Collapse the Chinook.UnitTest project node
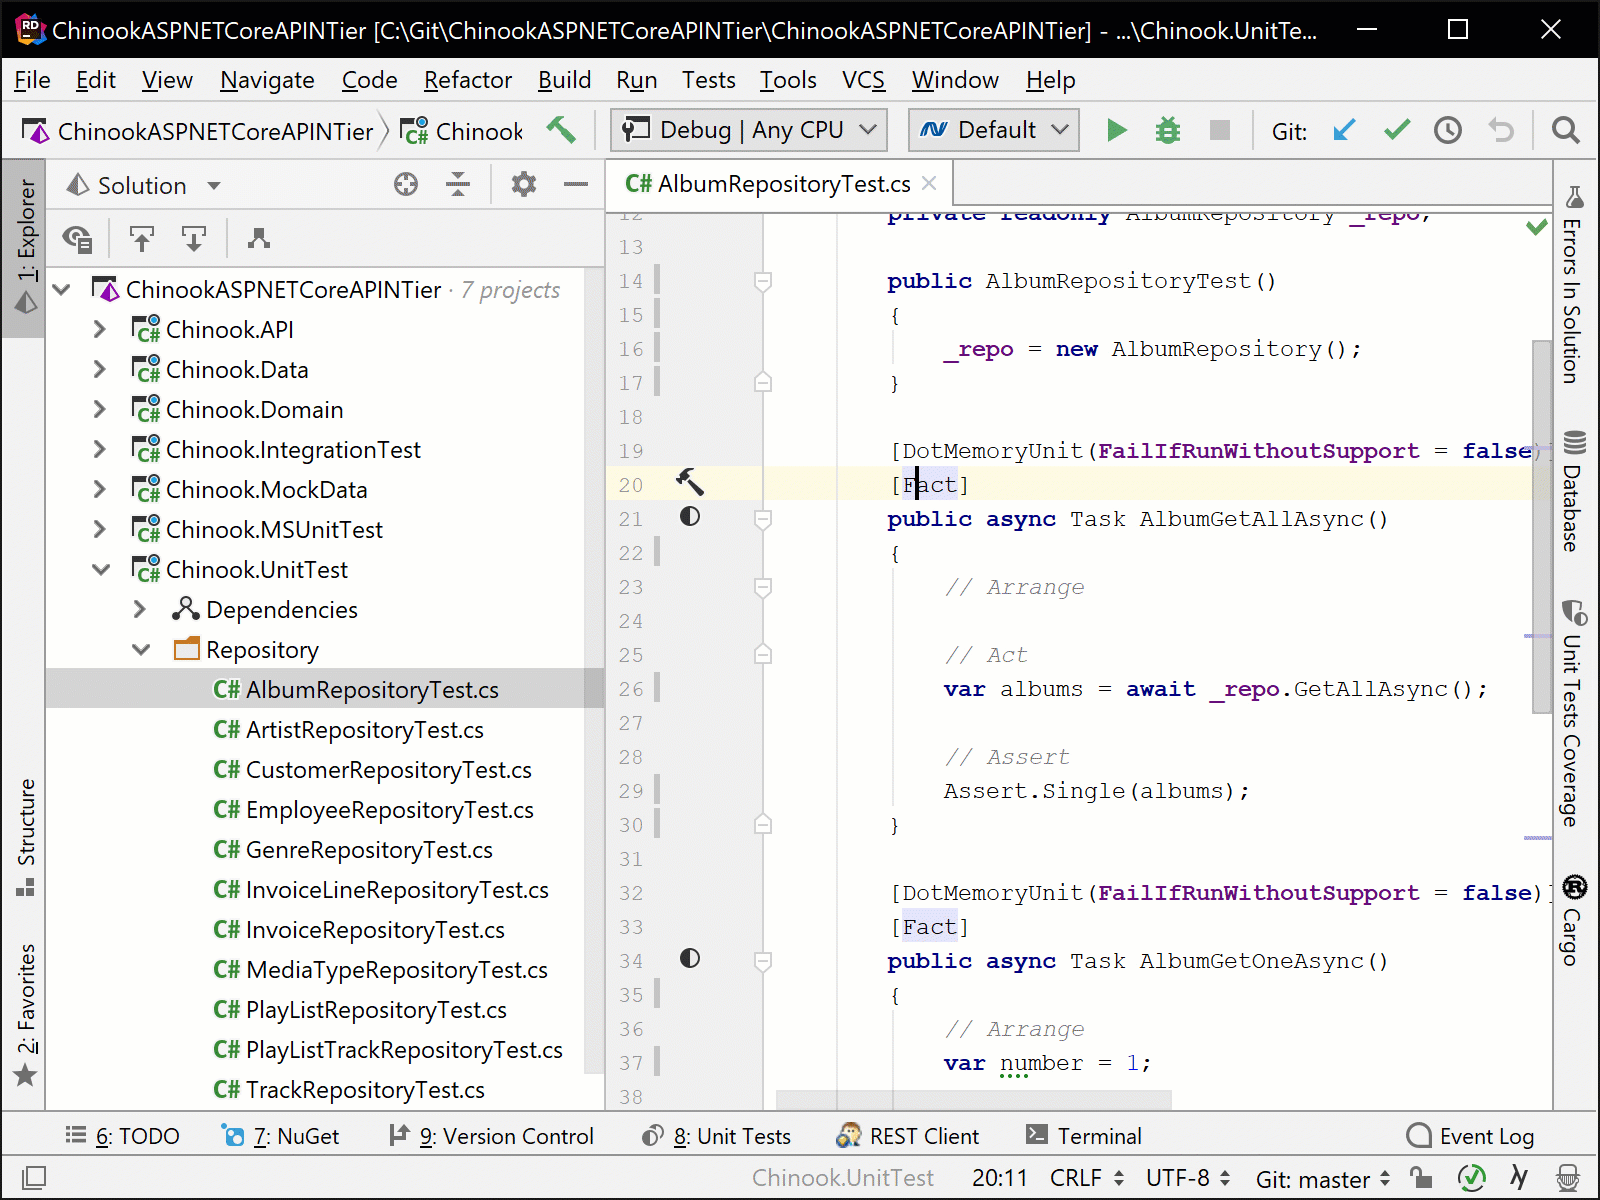The height and width of the screenshot is (1200, 1600). tap(101, 569)
